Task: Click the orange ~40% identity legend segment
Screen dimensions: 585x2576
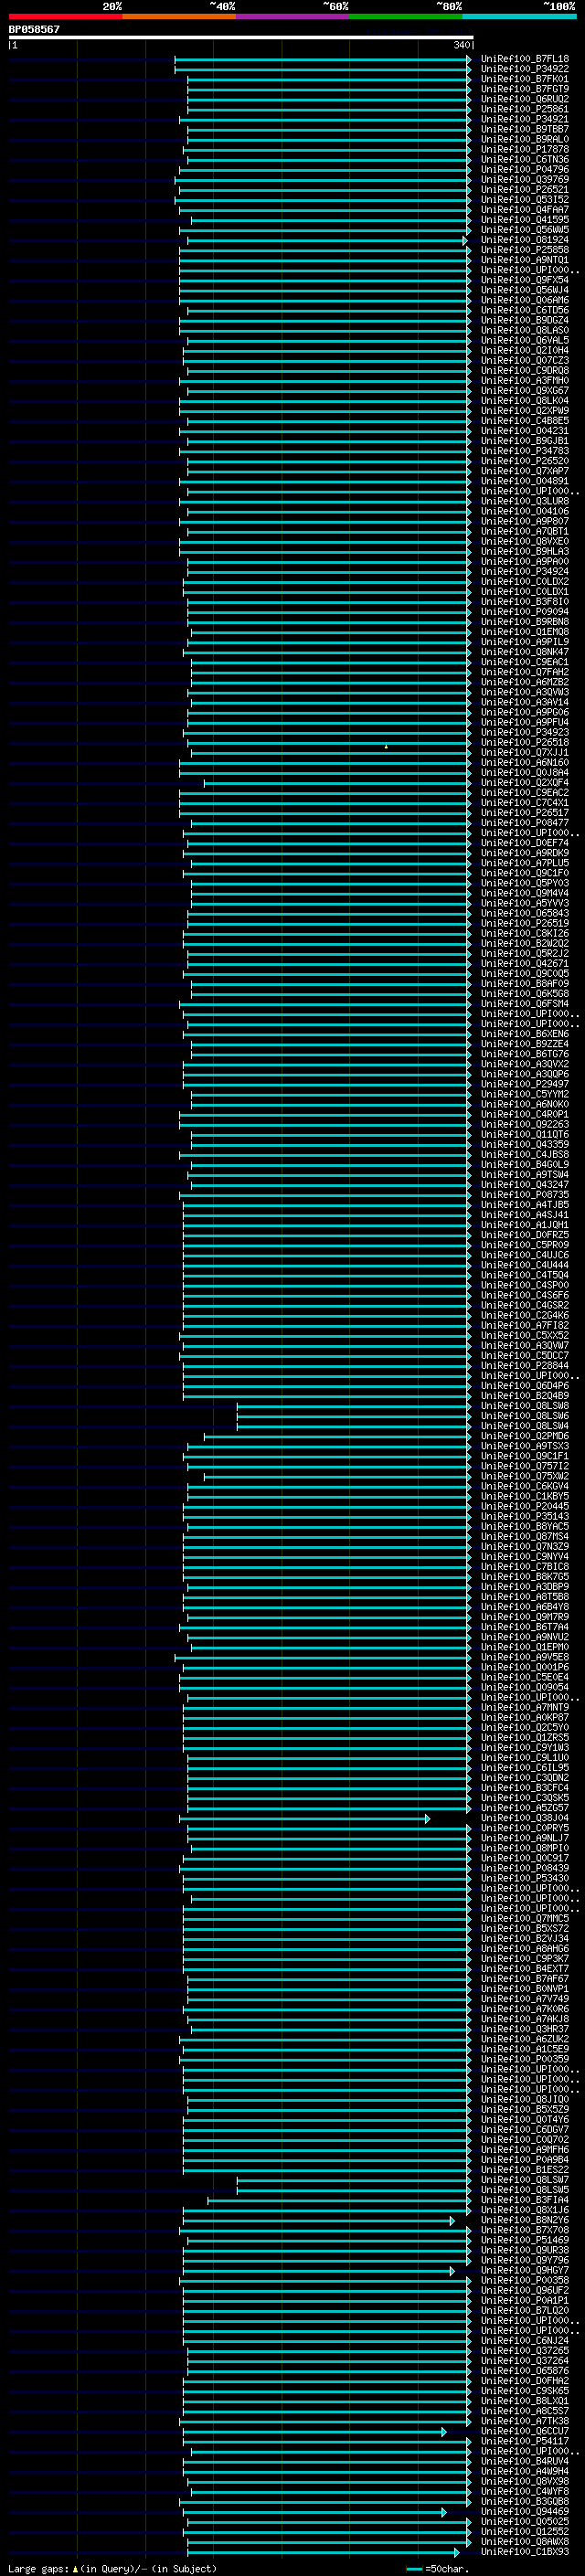Action: pos(179,16)
